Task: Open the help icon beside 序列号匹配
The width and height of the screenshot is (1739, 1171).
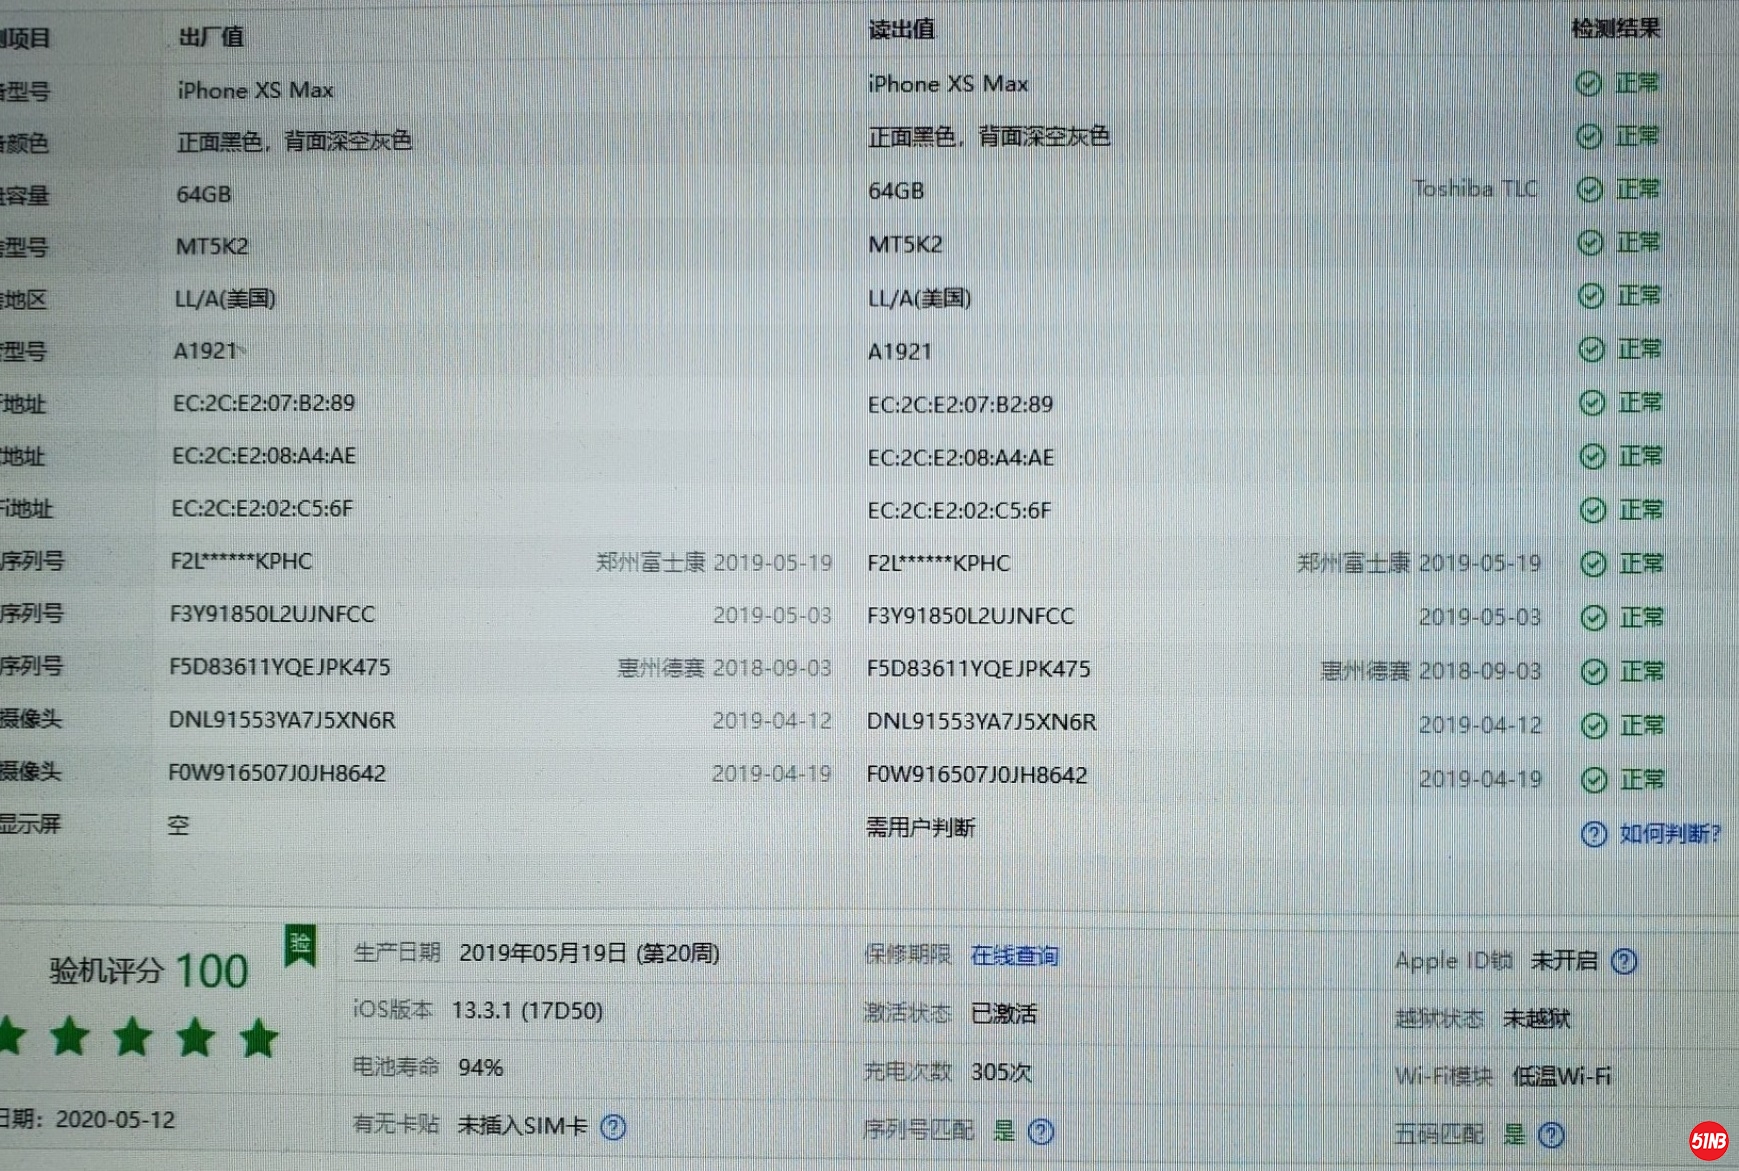Action: pos(1041,1131)
